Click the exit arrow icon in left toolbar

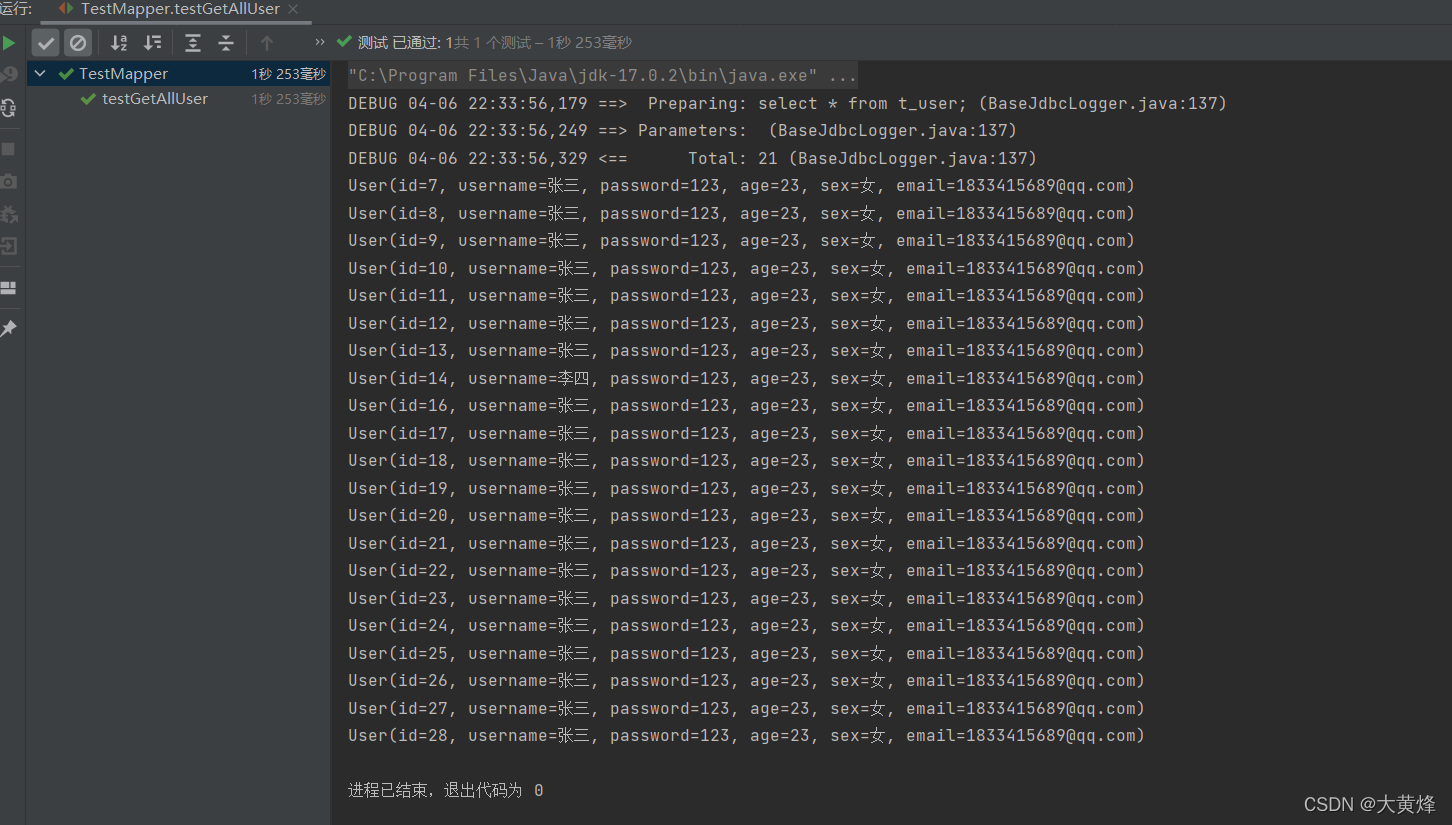coord(9,246)
